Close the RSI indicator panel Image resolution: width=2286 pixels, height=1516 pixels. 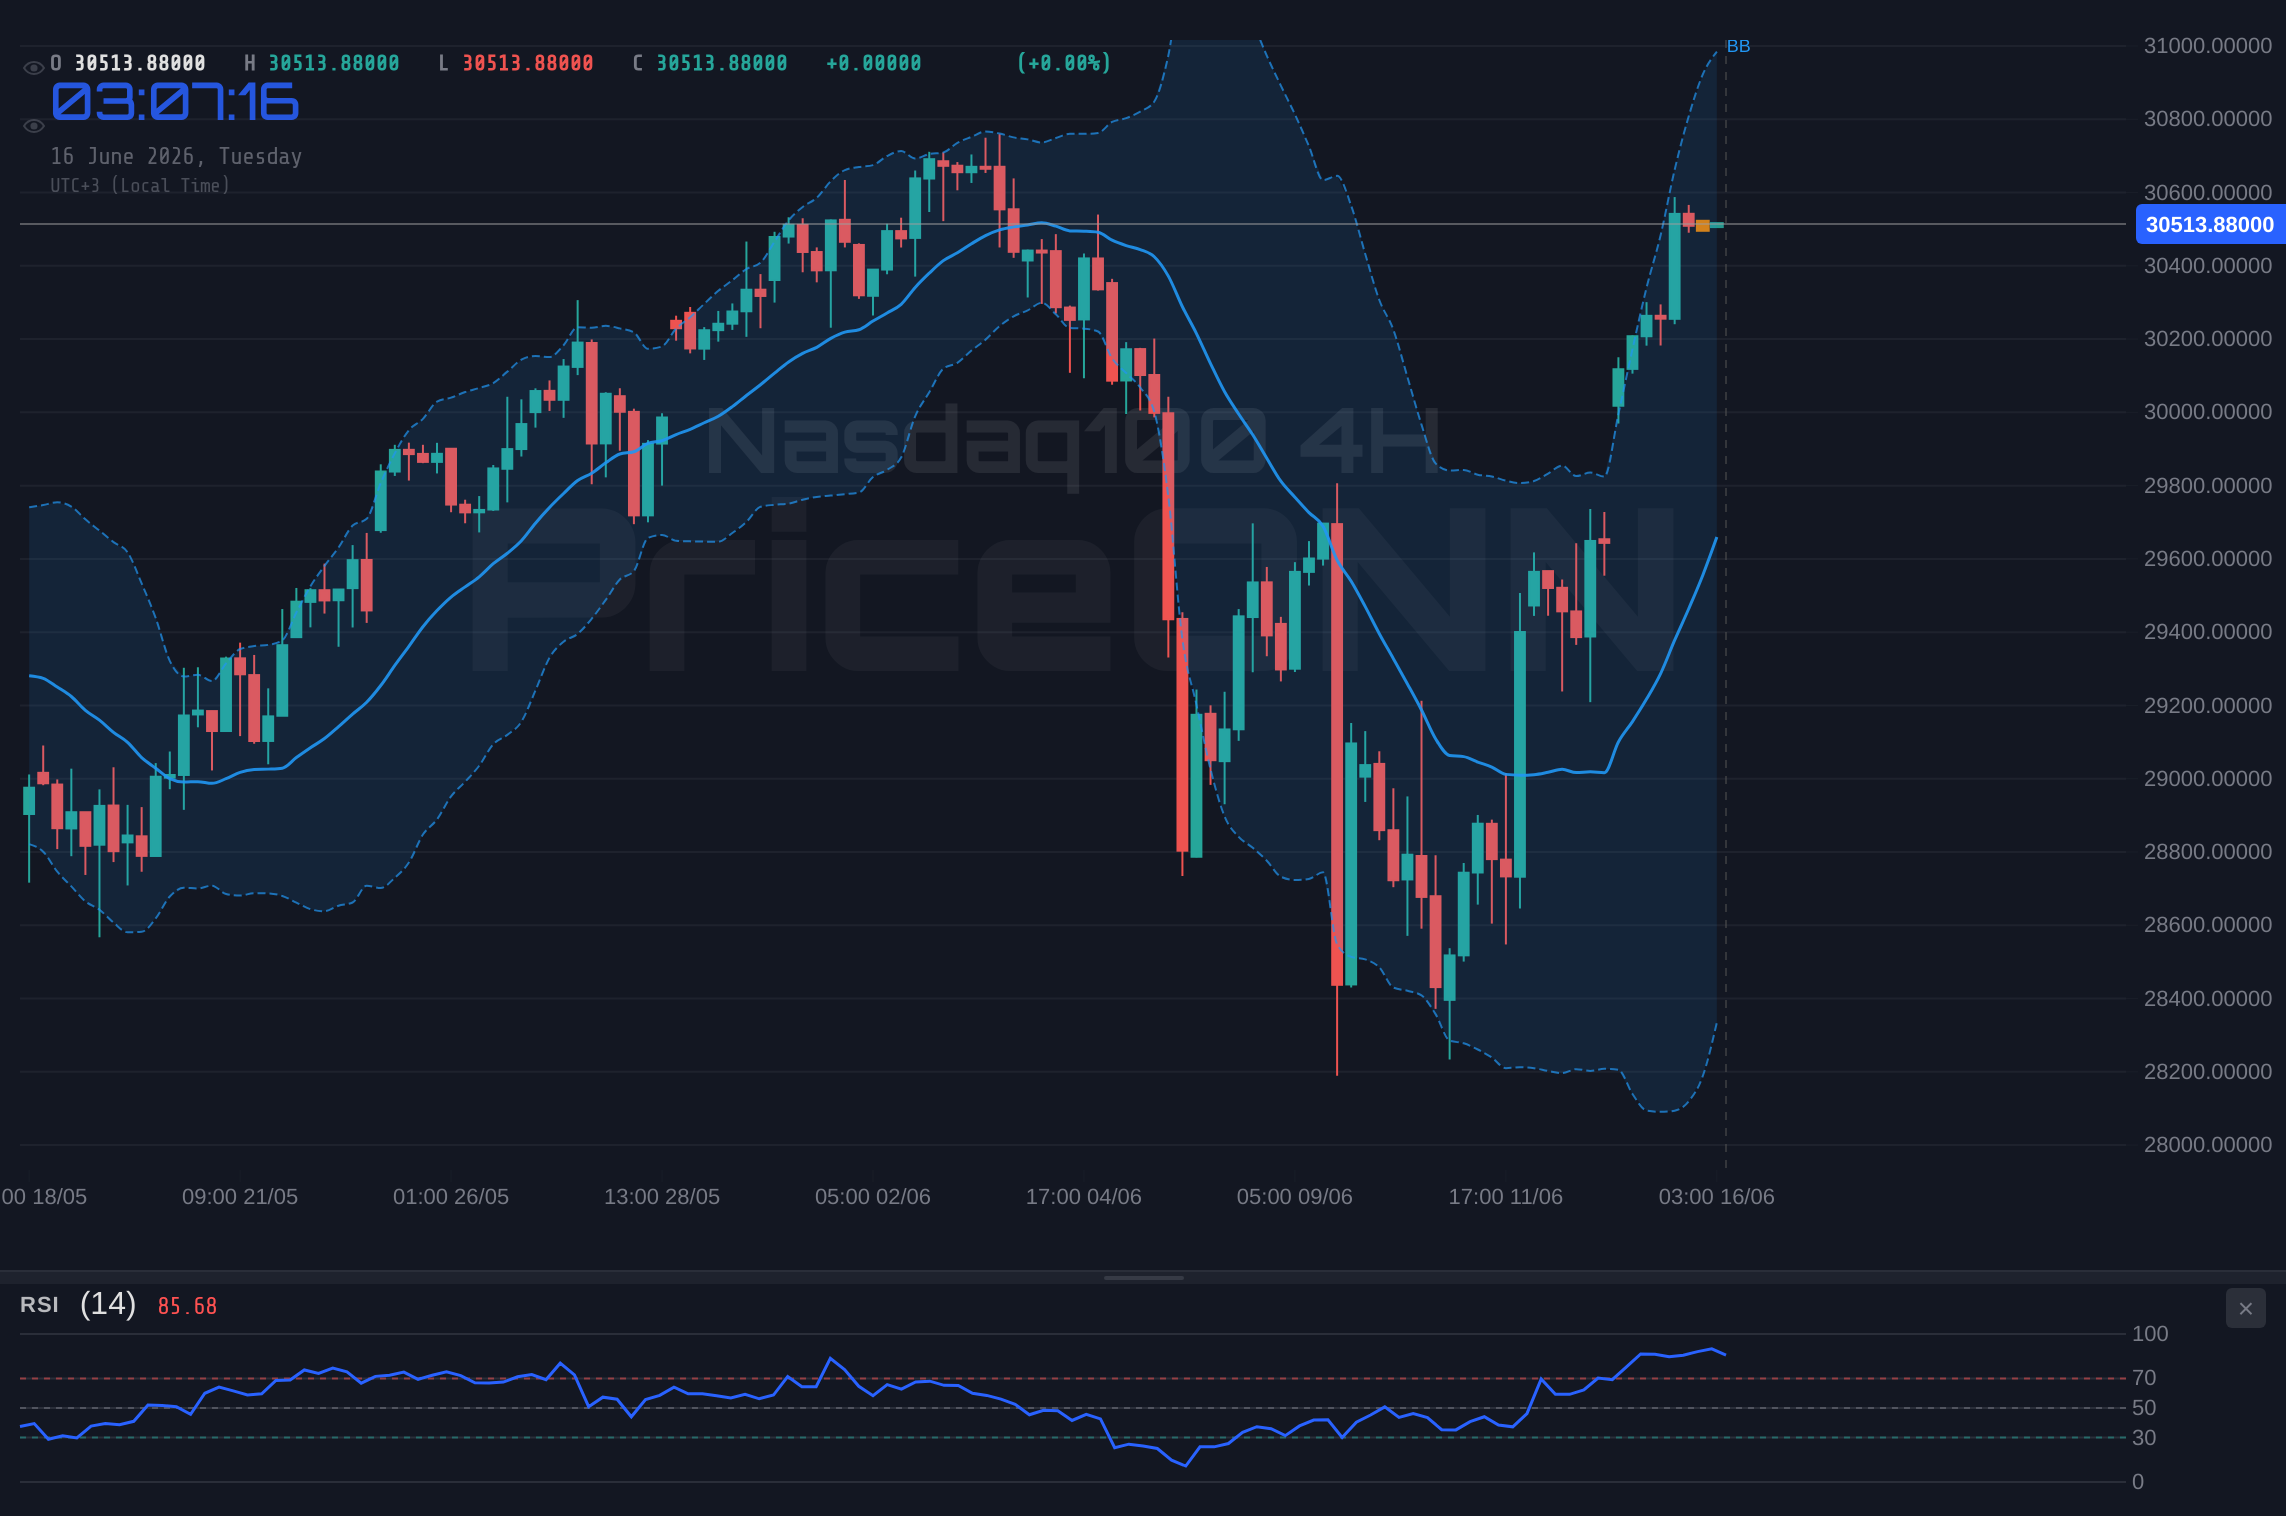(x=2245, y=1308)
